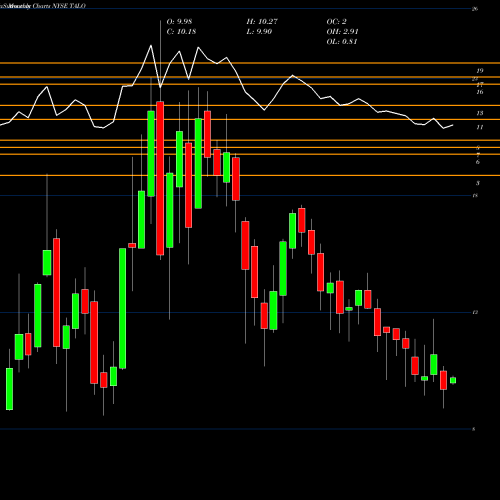Click the 'OL: 0.81' reading
Screen dimensions: 500x500
(x=342, y=42)
